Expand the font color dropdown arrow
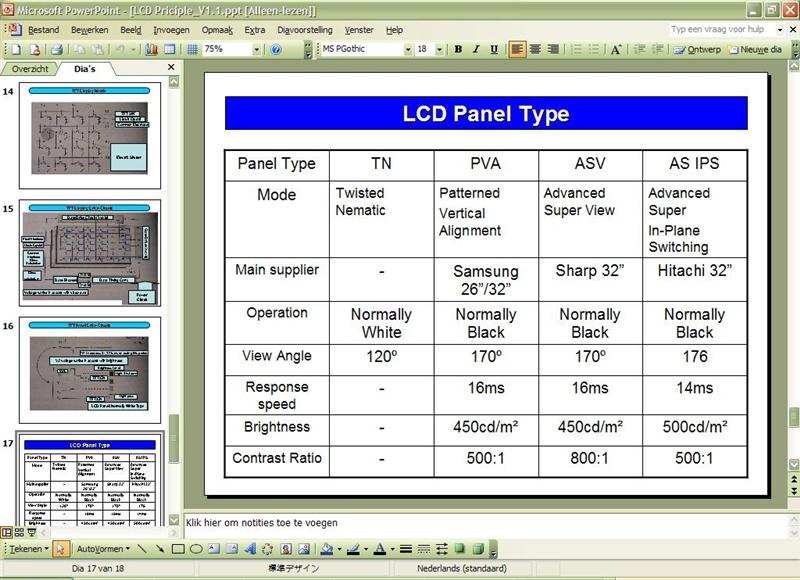The image size is (800, 580). point(392,549)
